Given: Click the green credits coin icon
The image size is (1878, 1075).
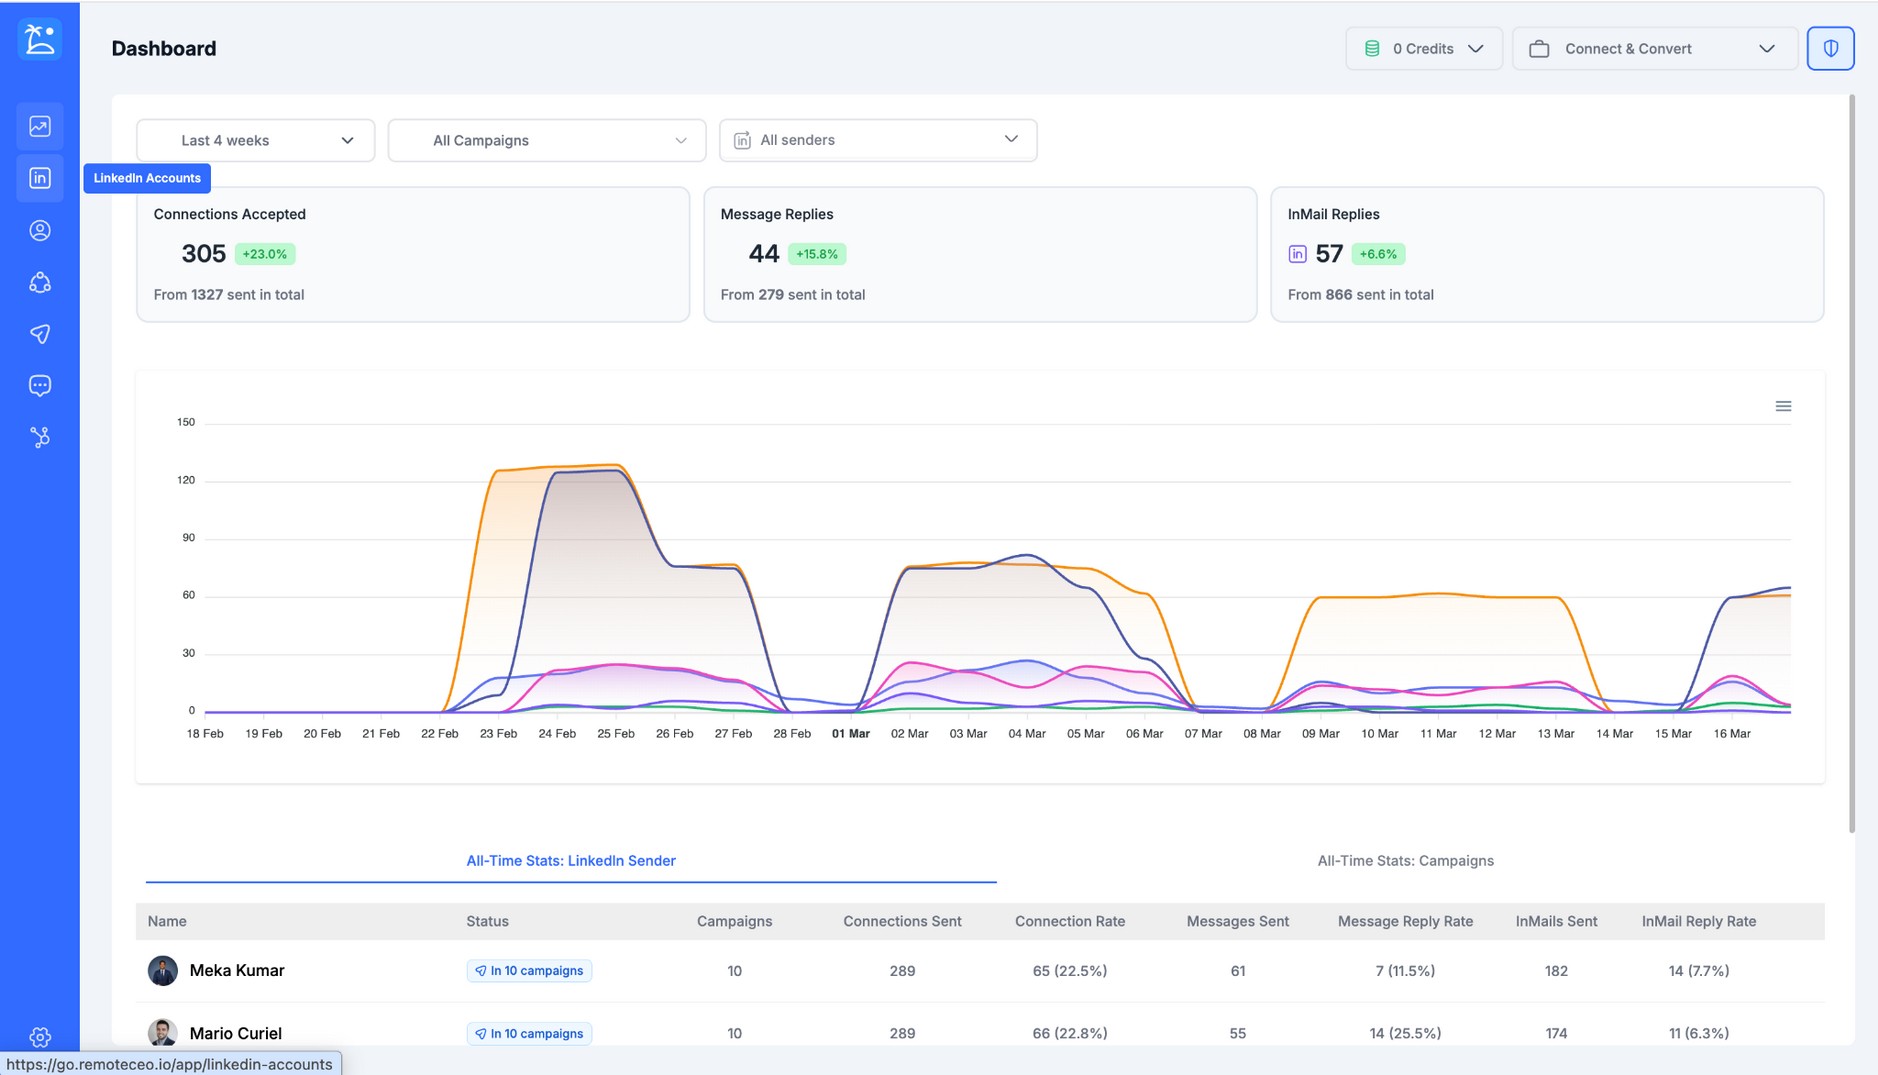Looking at the screenshot, I should pos(1372,48).
